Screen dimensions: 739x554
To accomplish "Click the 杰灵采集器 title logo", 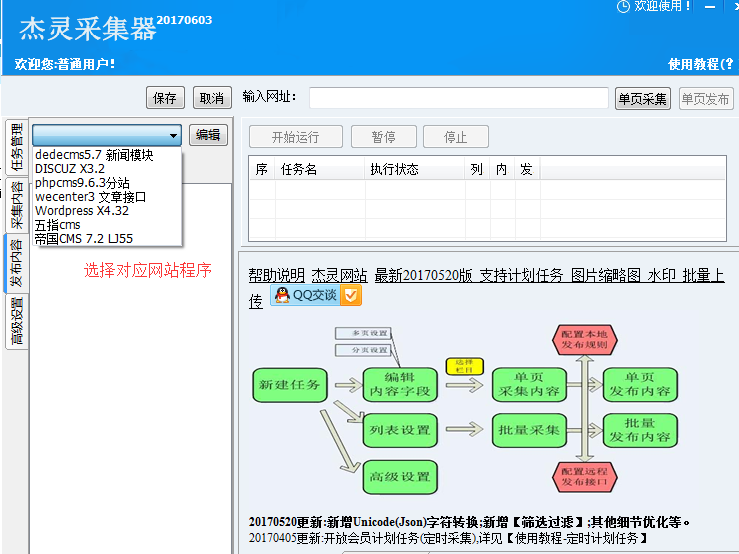I will 88,28.
